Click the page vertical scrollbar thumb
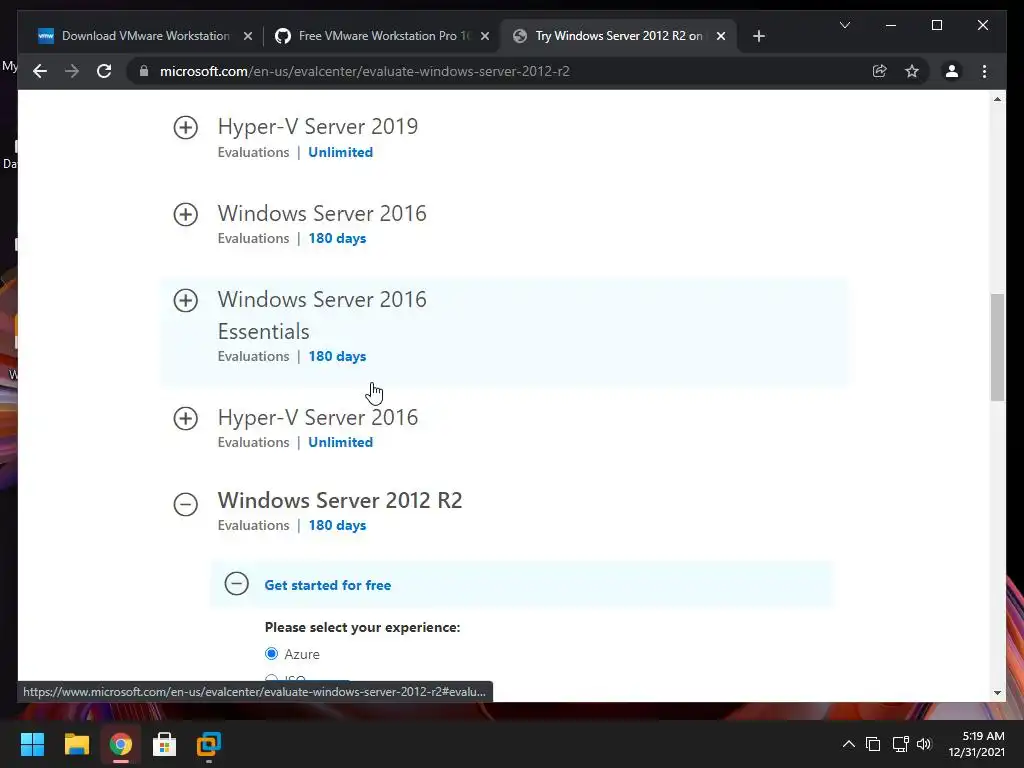 pyautogui.click(x=997, y=347)
